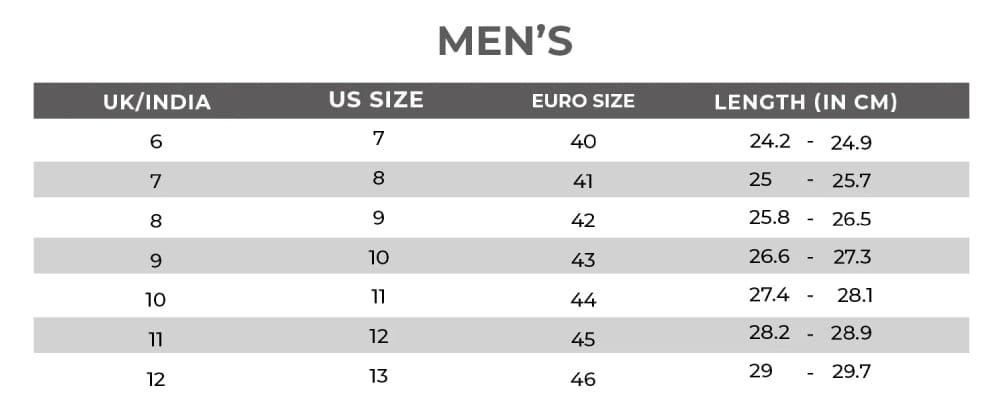Click the 29 - 29.7 length cell
The image size is (1000, 400).
(x=810, y=372)
